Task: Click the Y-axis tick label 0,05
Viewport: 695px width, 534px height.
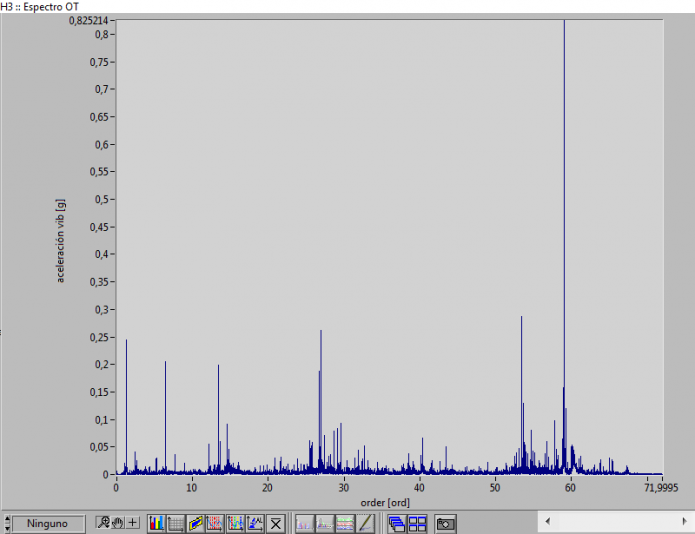Action: click(x=99, y=447)
